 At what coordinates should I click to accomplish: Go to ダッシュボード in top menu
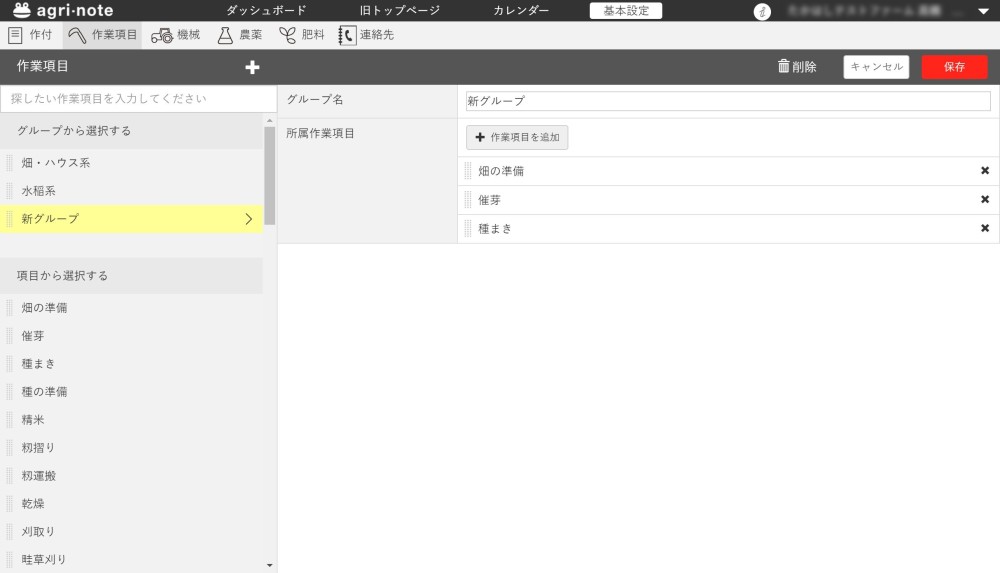266,11
